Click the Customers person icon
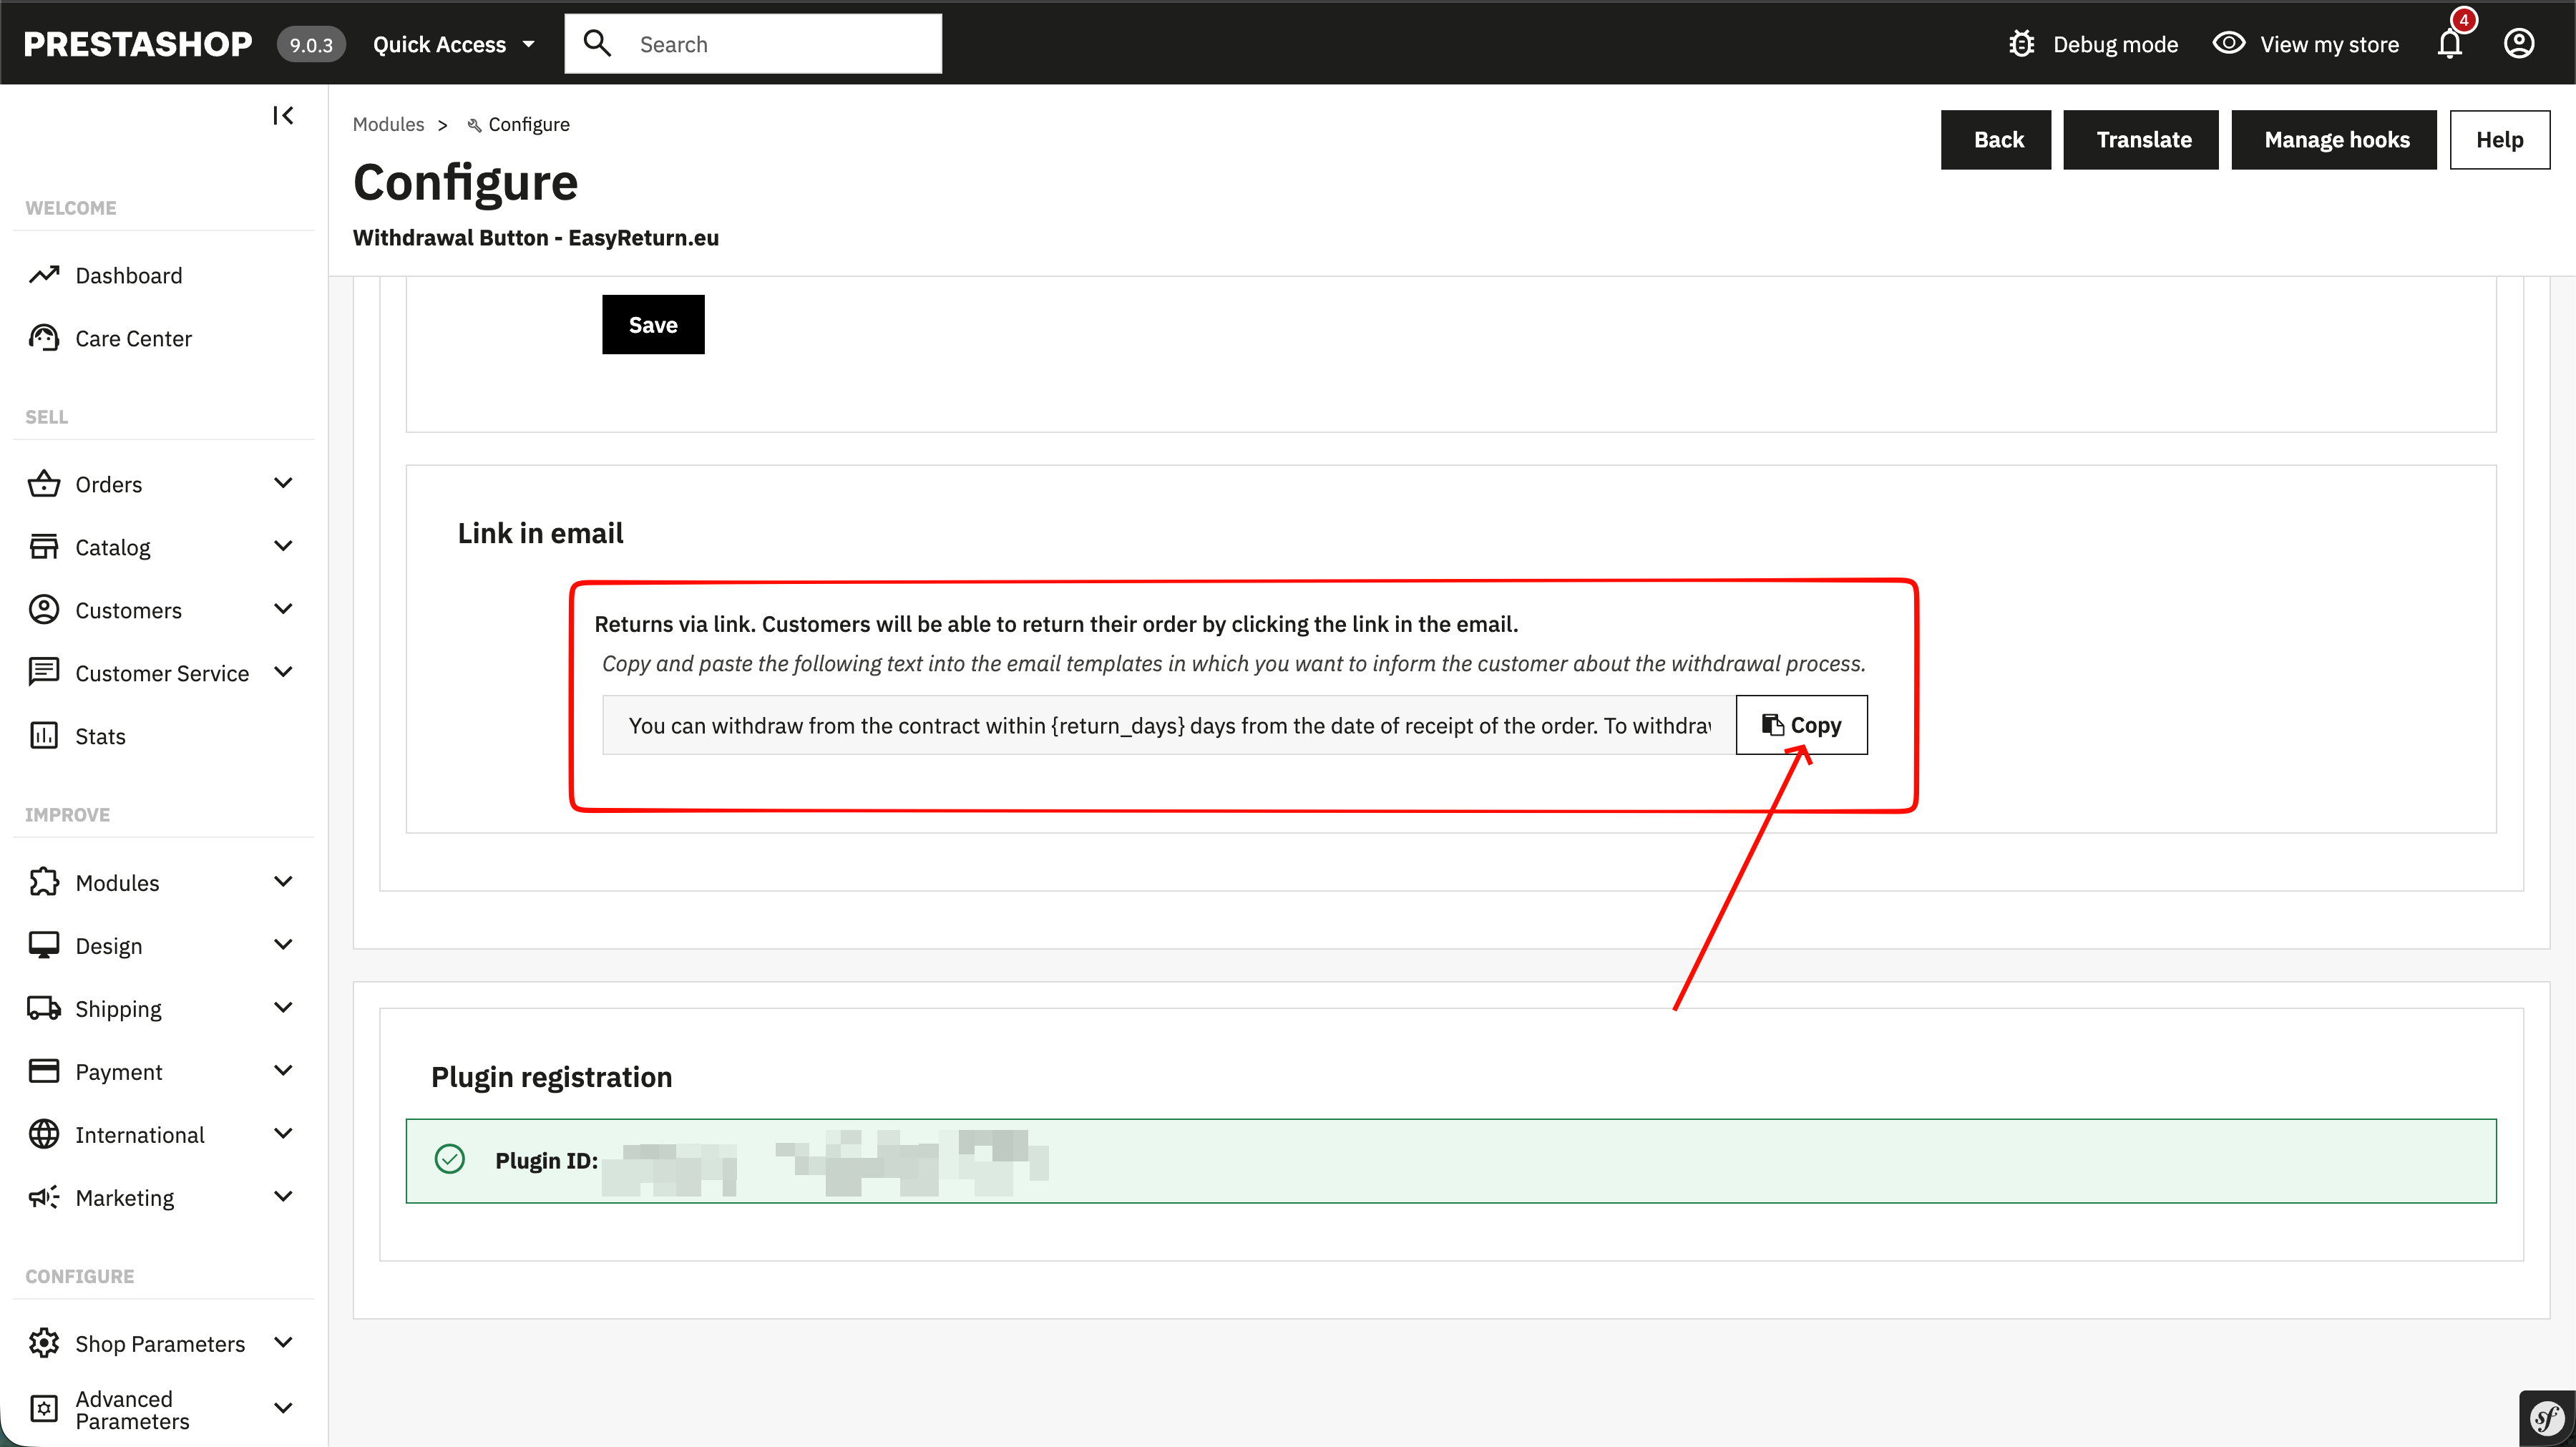 [x=44, y=610]
